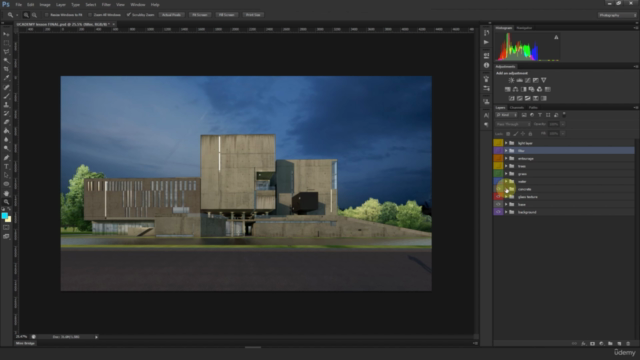Screen dimensions: 640x360
Task: Select the History Brush tool
Action: [6, 113]
